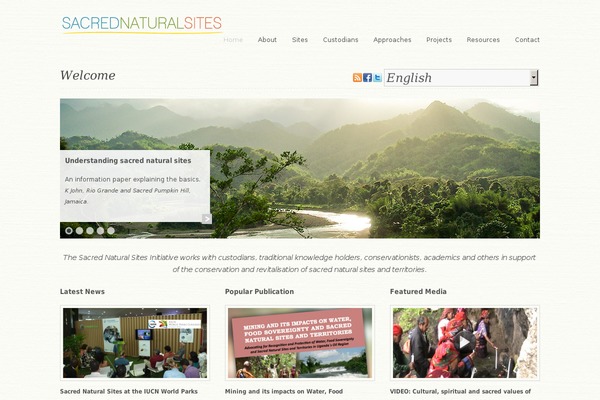The image size is (600, 400).
Task: Select the fifth slideshow dot
Action: (111, 230)
